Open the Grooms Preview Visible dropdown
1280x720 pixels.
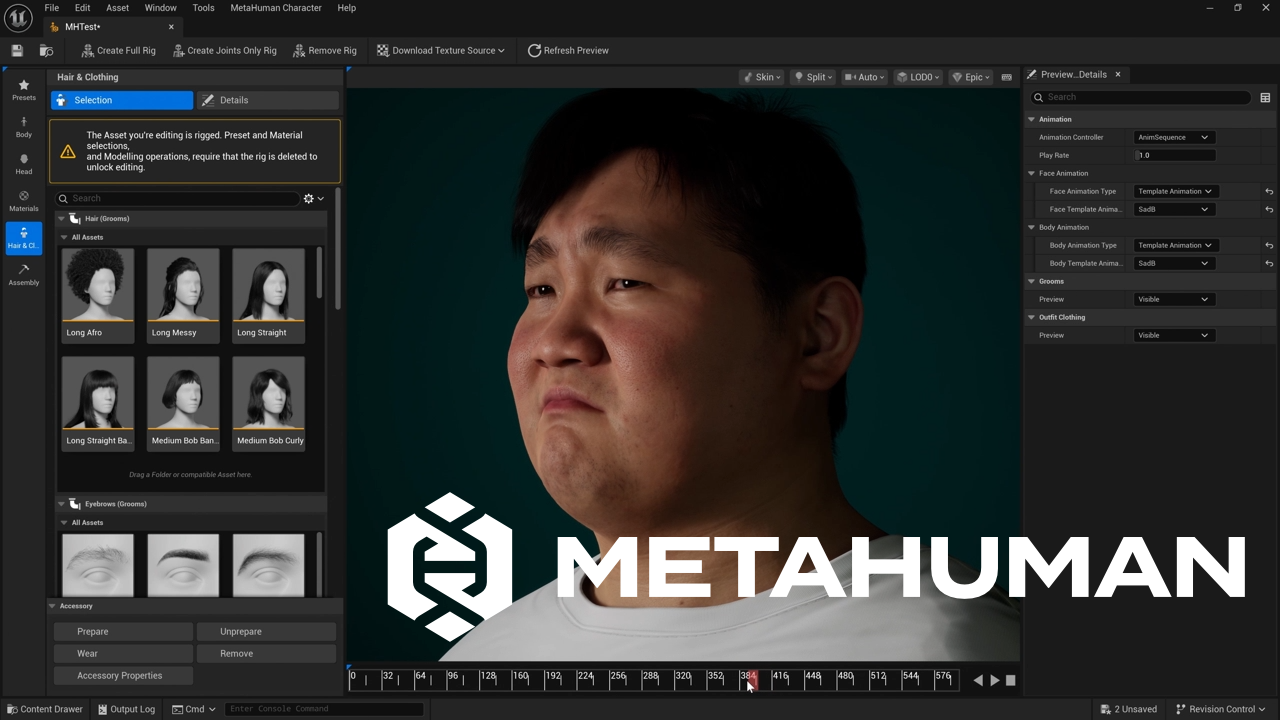pyautogui.click(x=1174, y=299)
